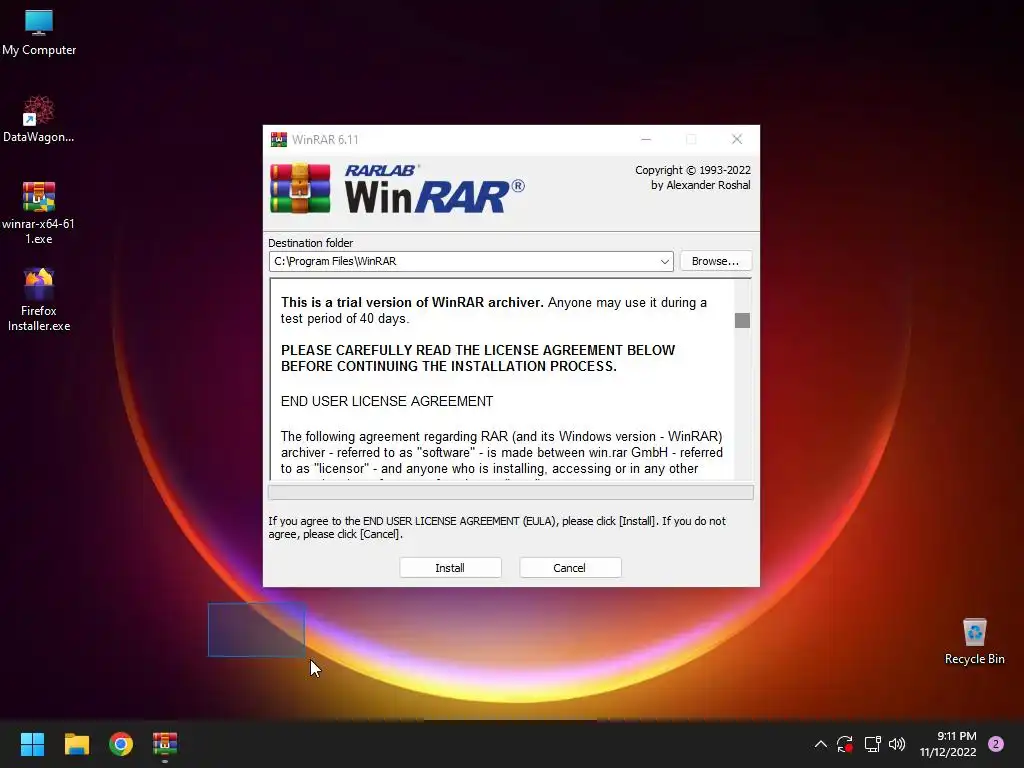The width and height of the screenshot is (1024, 768).
Task: Click the 'Copyright © 1993-2022' text
Action: click(692, 170)
